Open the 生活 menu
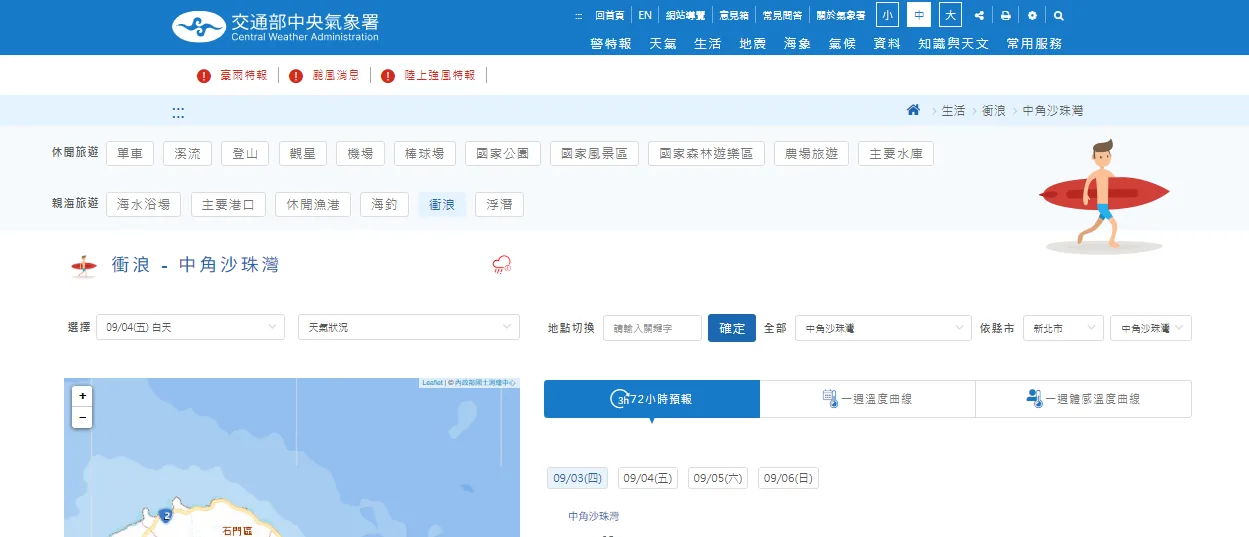1249x537 pixels. coord(708,44)
